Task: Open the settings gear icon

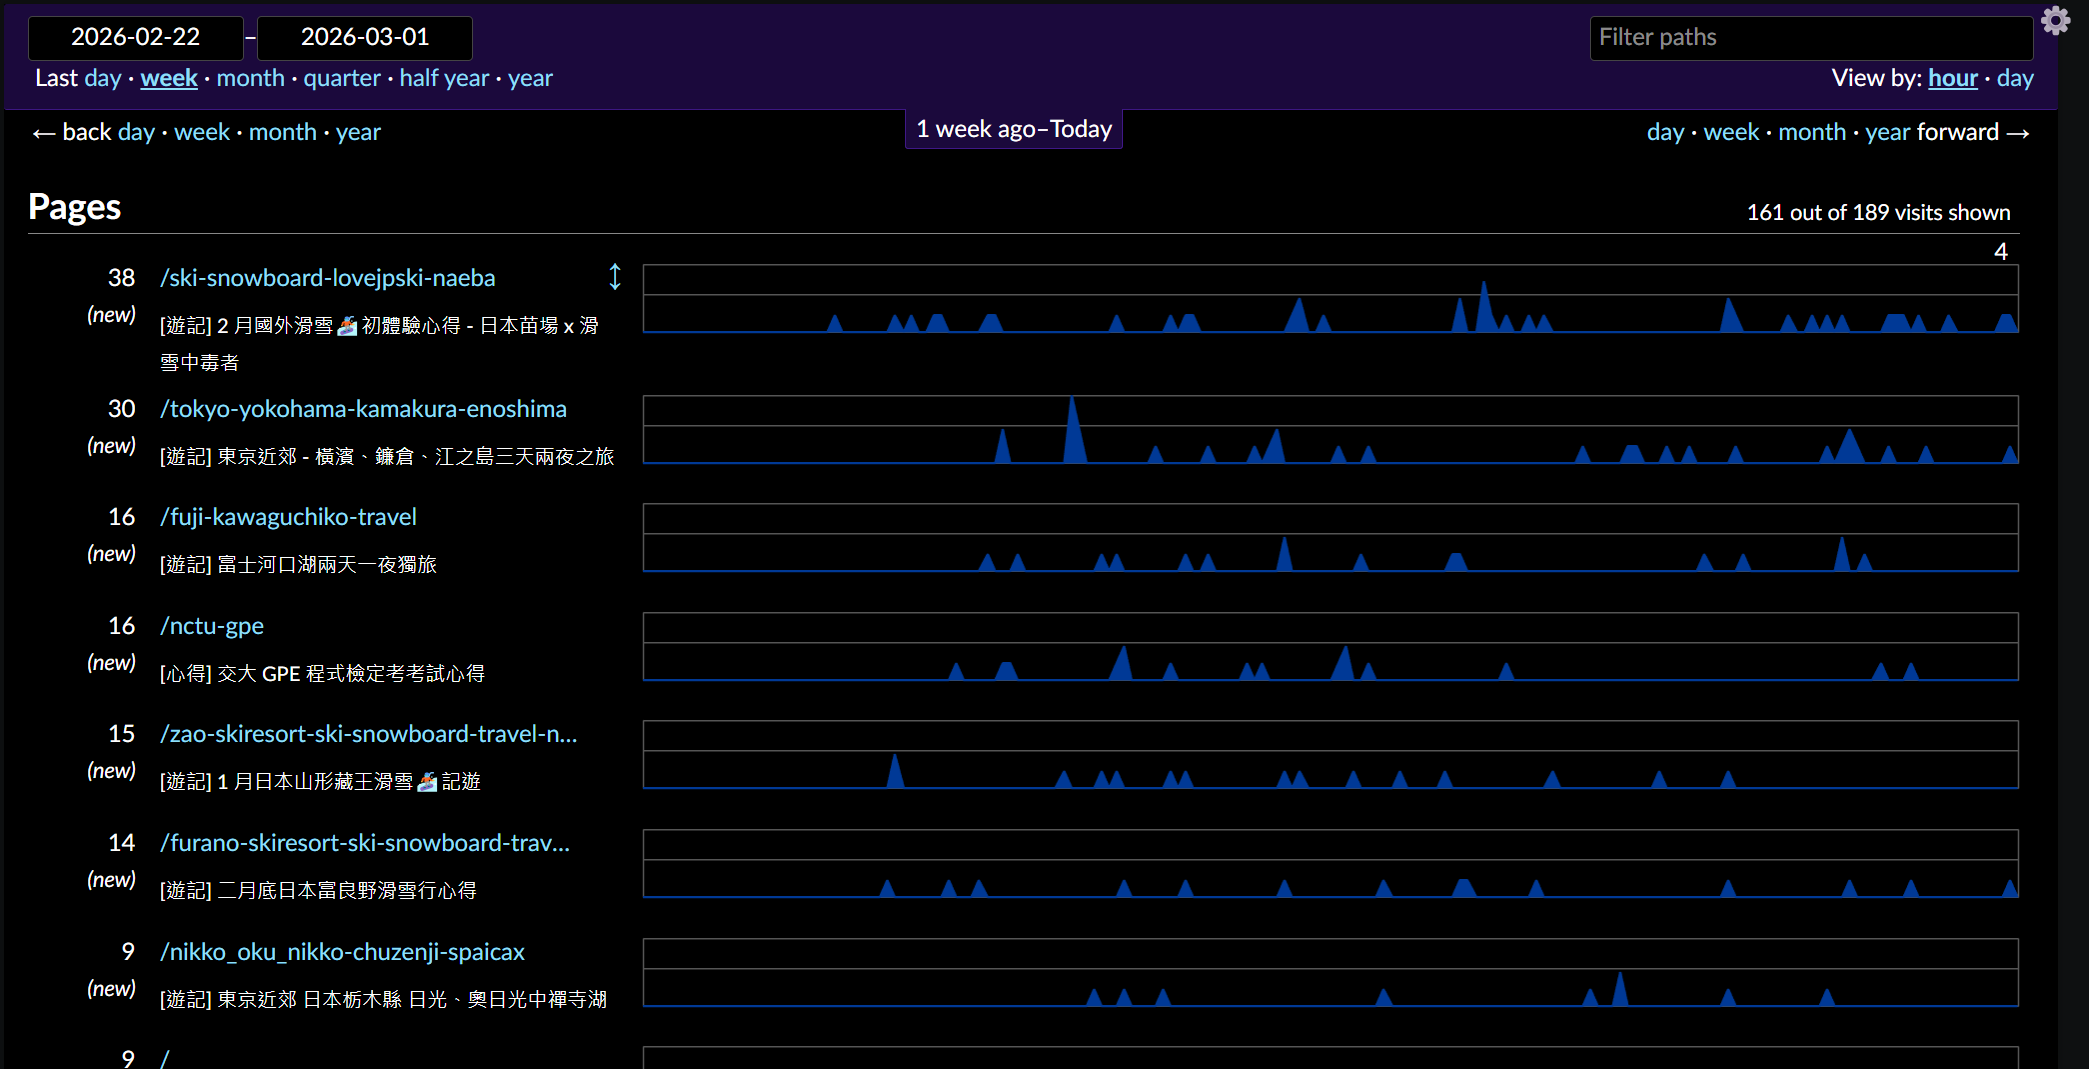Action: click(x=2055, y=21)
